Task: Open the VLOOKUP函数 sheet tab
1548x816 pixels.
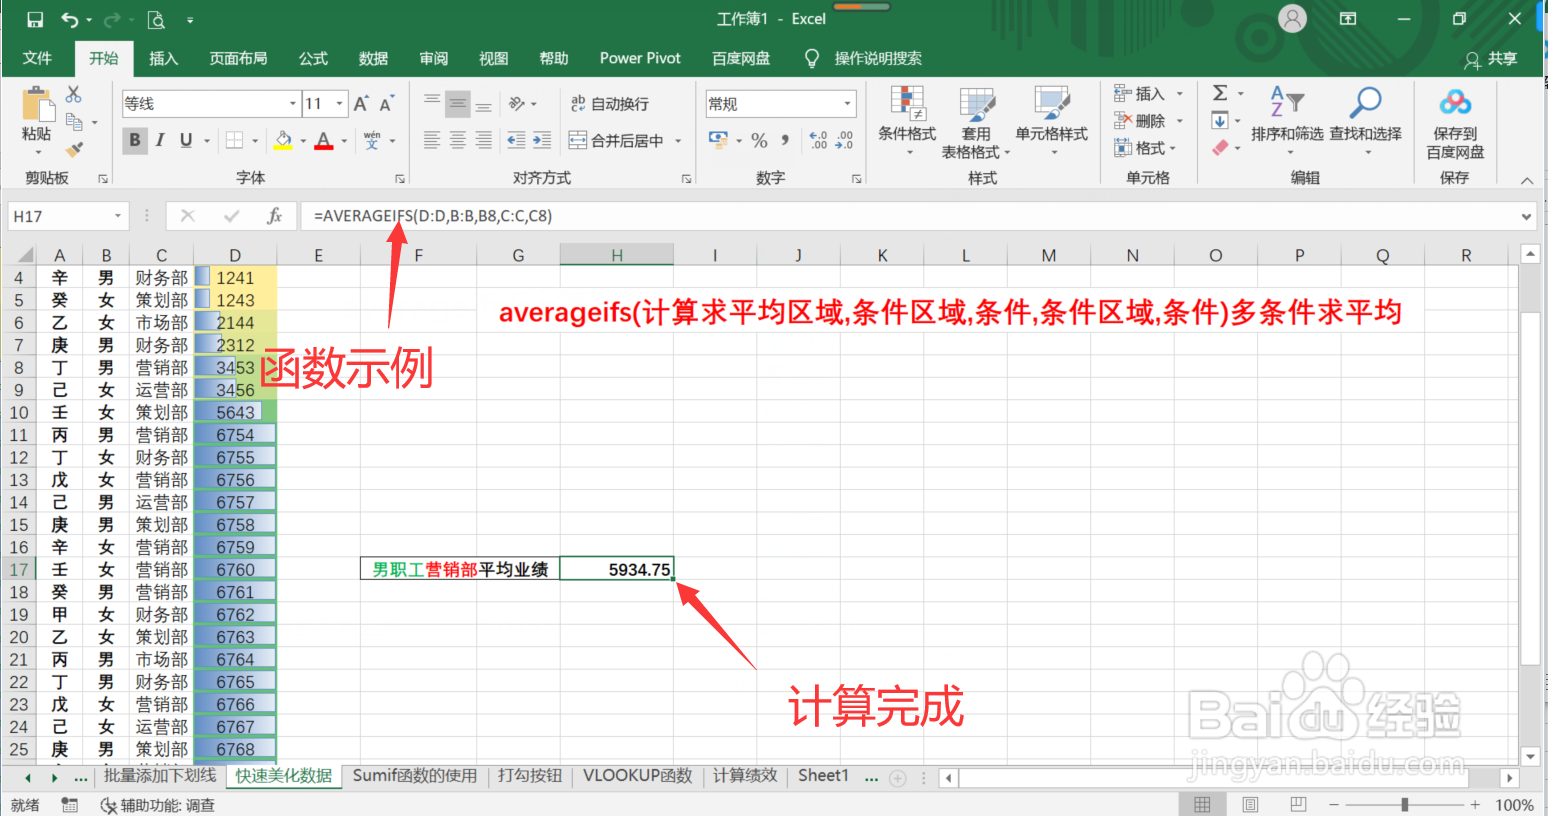Action: (637, 776)
